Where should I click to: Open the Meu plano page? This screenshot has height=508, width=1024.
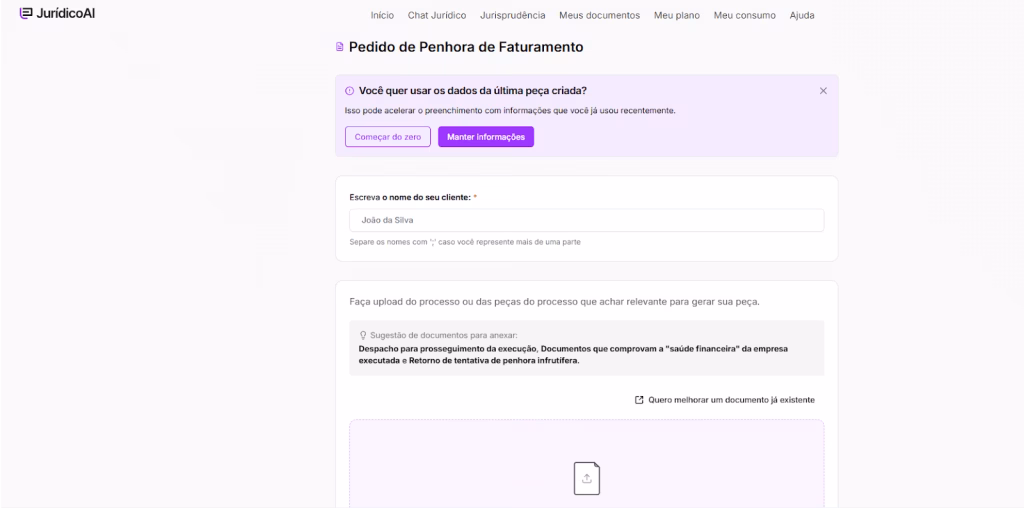(x=677, y=15)
